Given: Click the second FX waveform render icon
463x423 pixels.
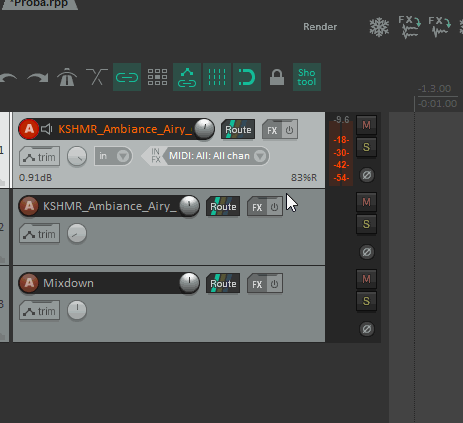Looking at the screenshot, I should pos(440,27).
